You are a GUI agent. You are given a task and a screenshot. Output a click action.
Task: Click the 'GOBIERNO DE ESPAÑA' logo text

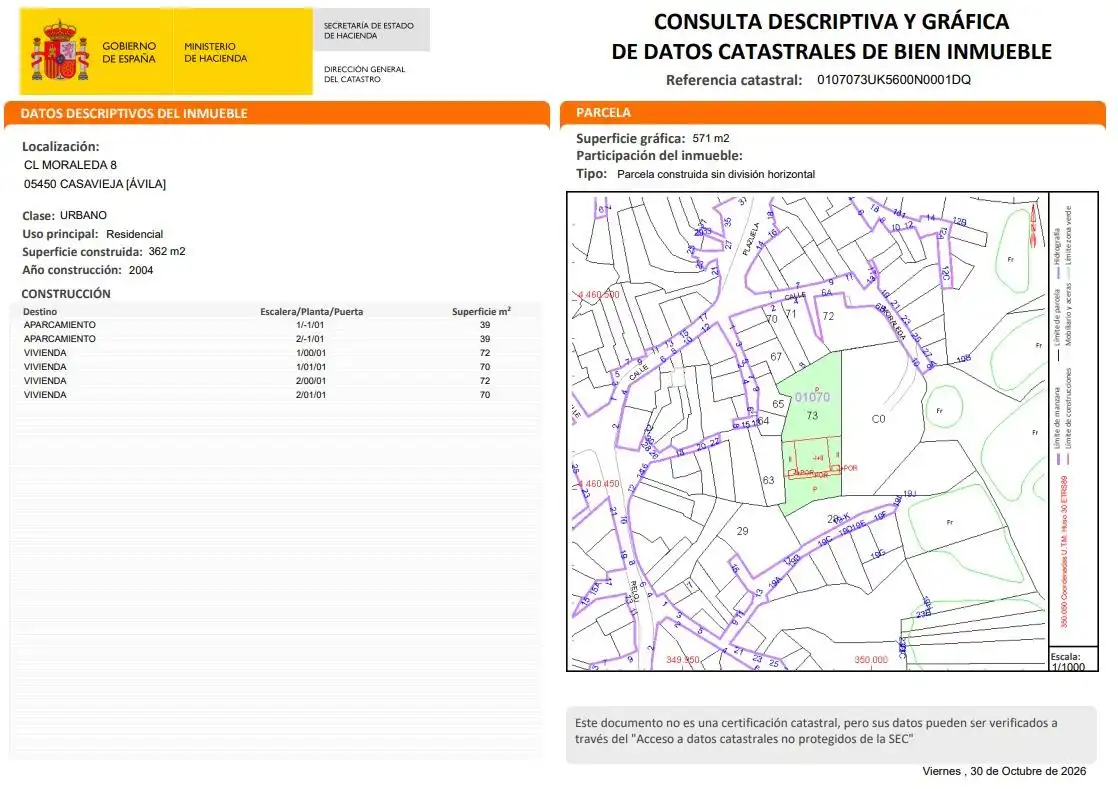pos(128,52)
